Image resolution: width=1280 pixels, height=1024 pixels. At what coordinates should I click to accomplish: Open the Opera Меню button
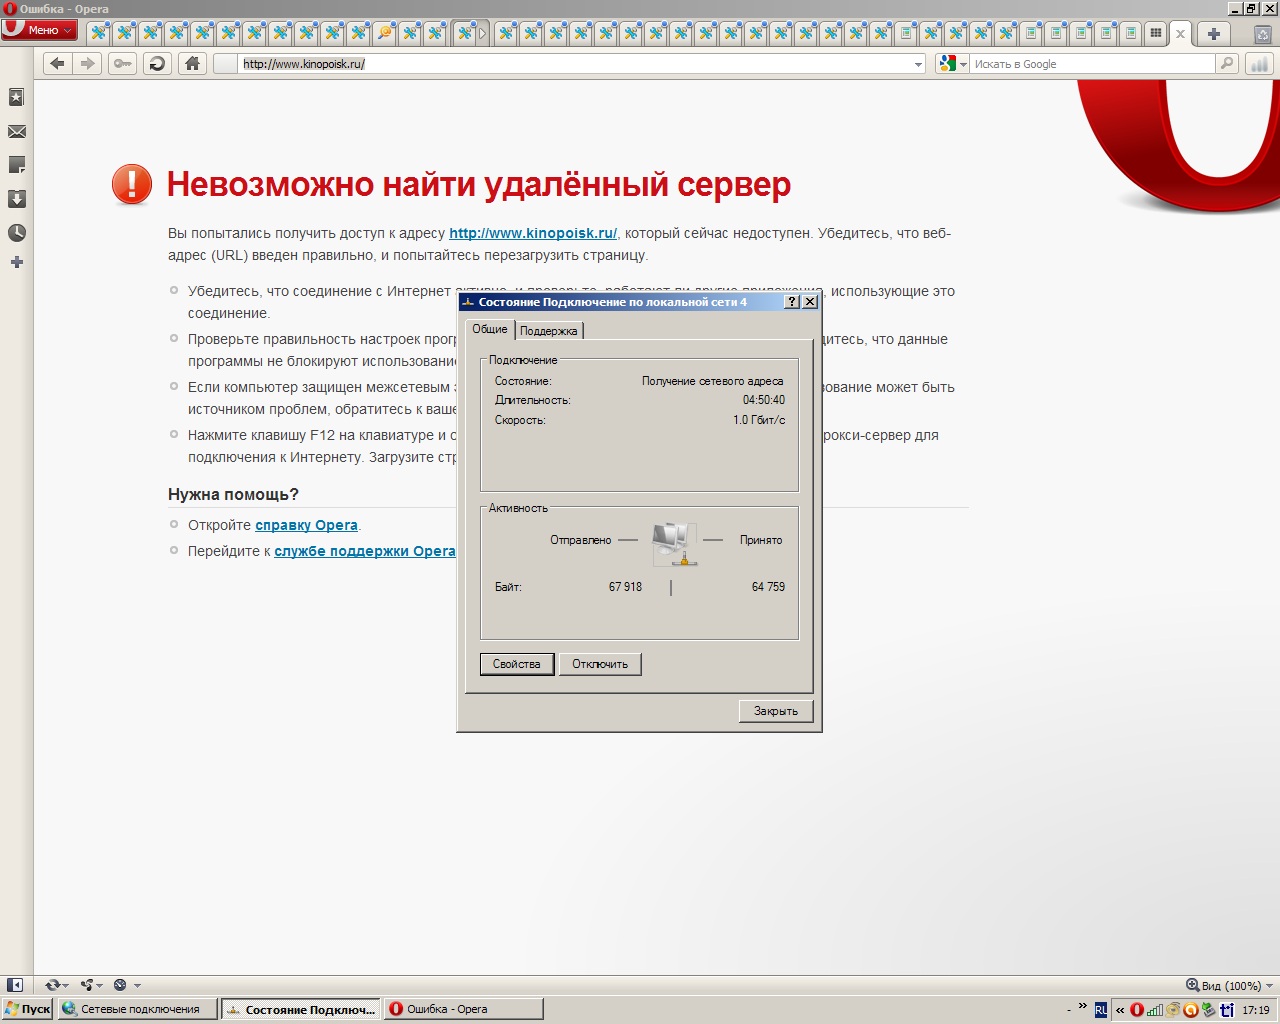(x=40, y=30)
